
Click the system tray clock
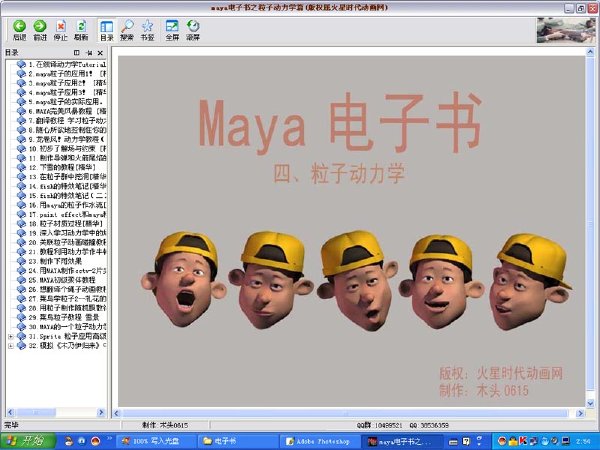pos(583,441)
